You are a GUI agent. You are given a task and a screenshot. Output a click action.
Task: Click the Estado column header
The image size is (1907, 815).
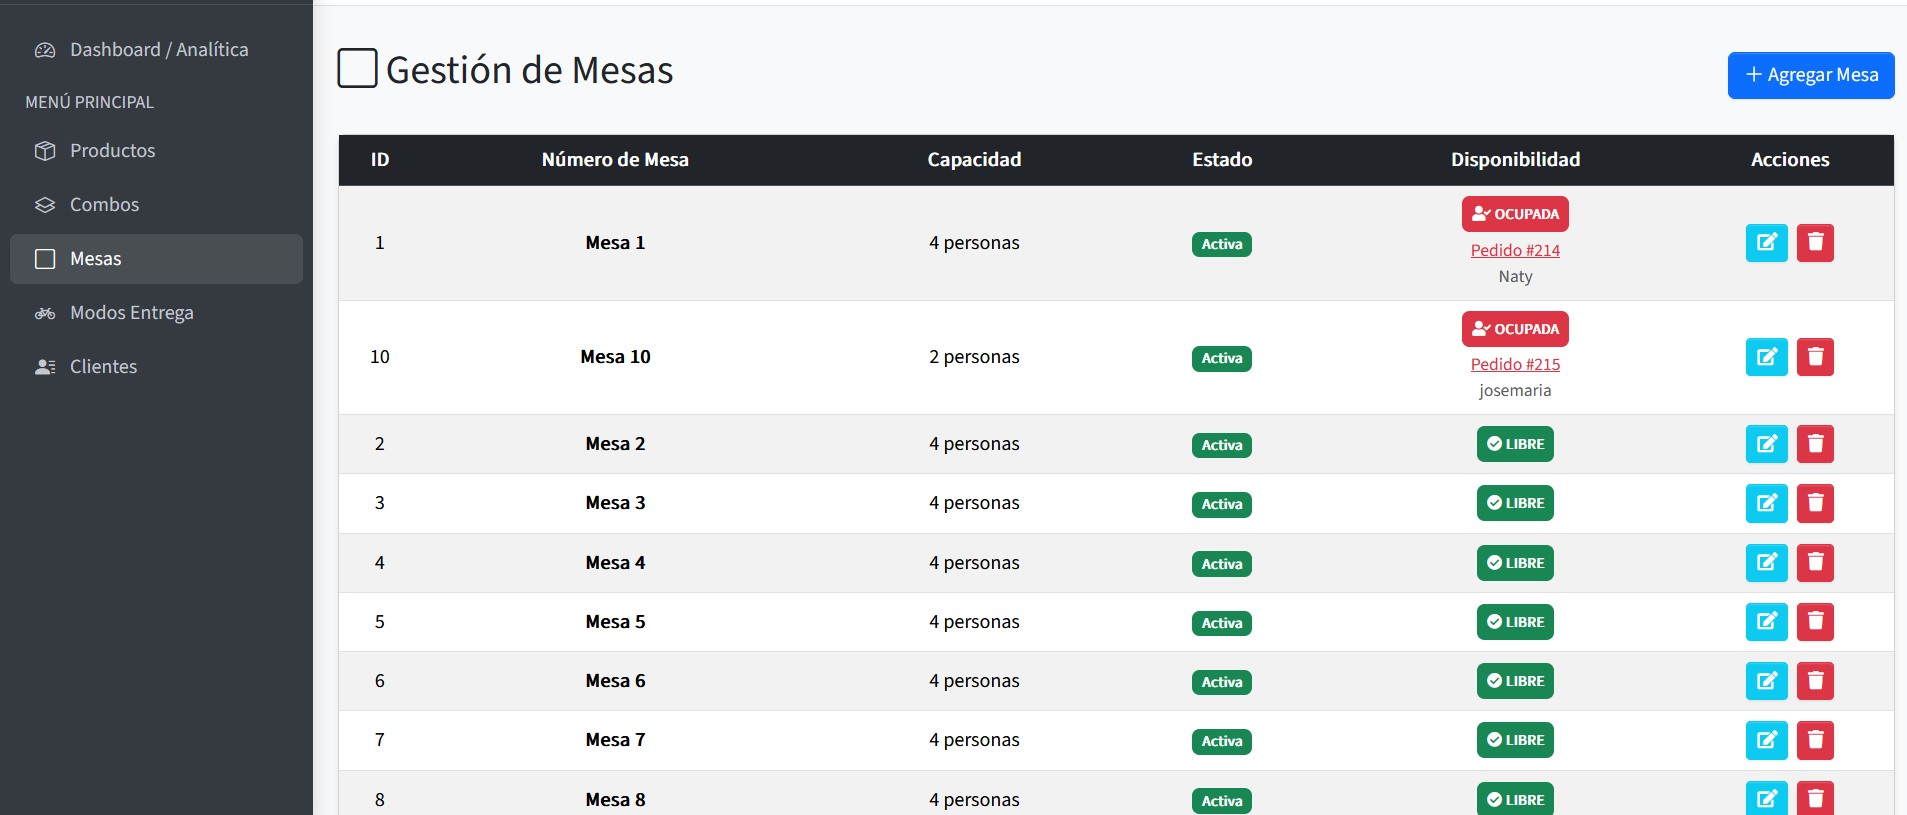[1222, 160]
